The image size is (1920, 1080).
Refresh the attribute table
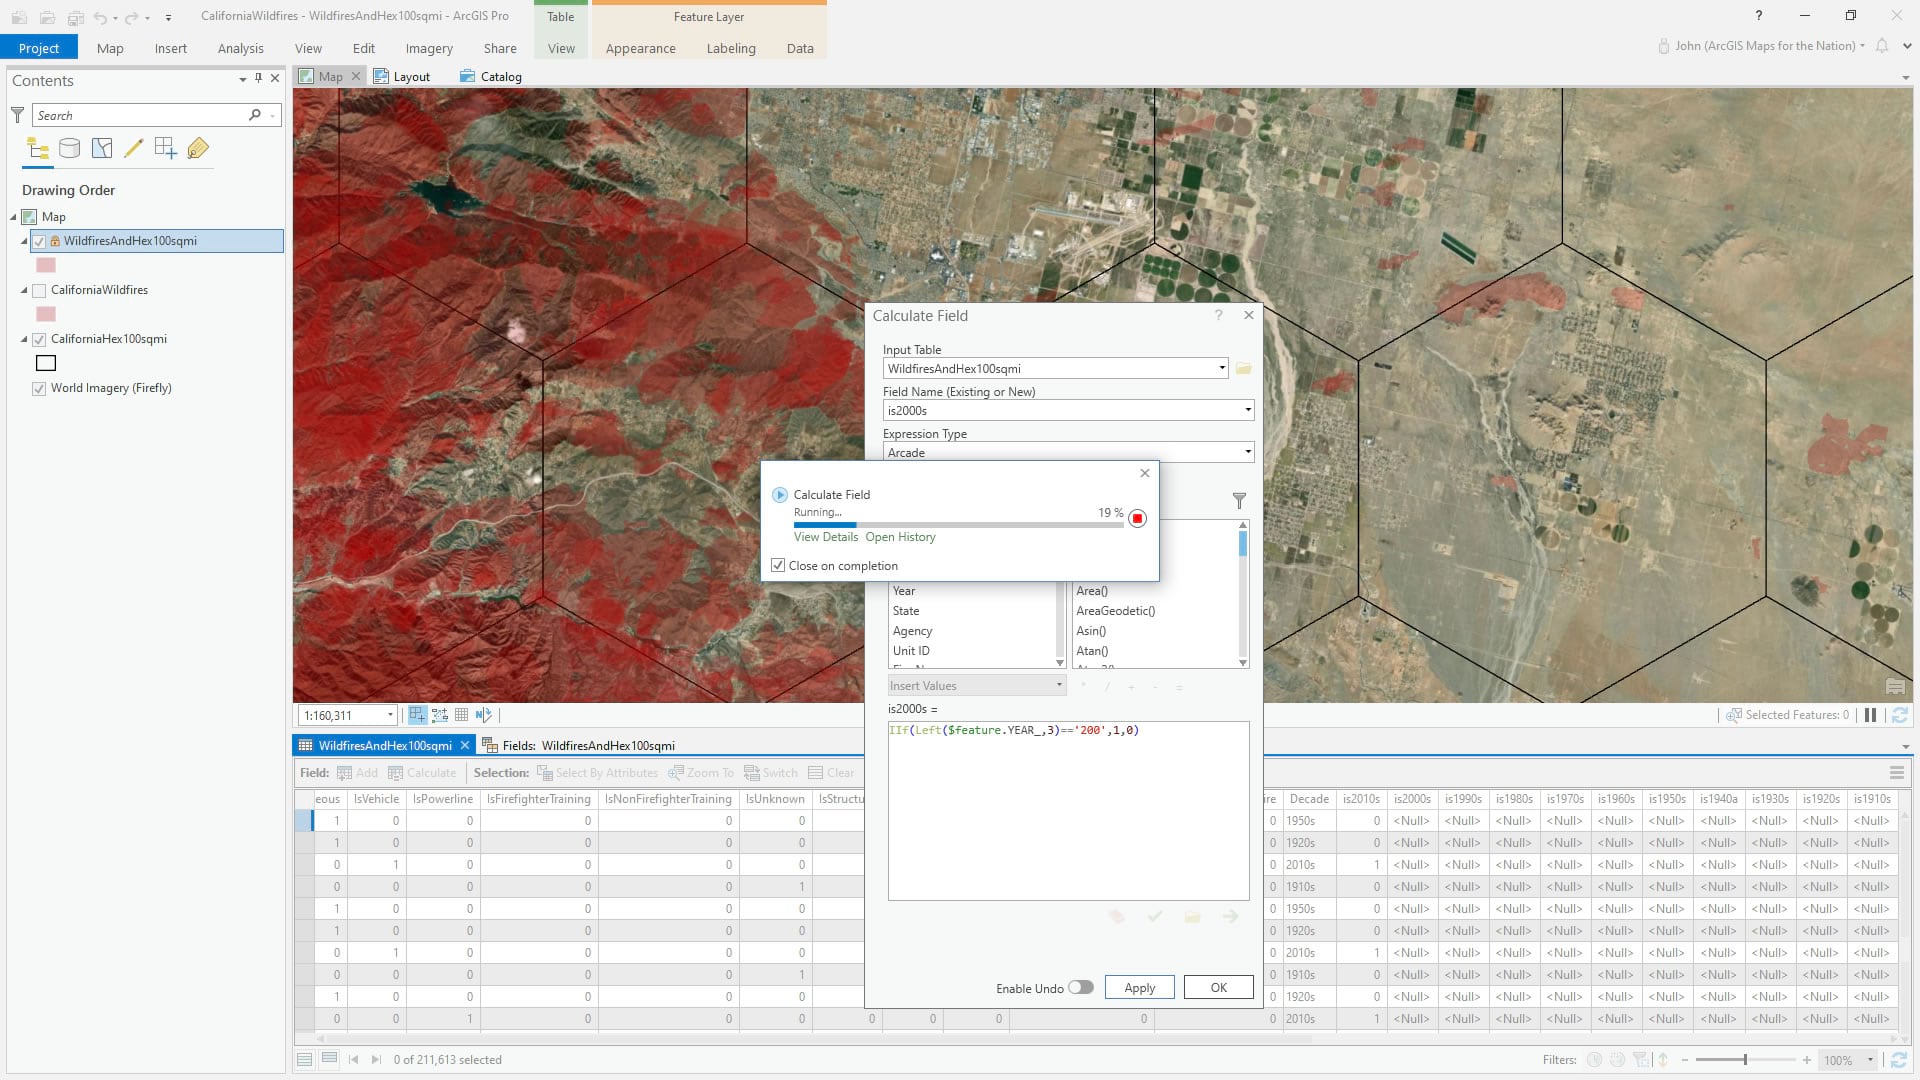[x=1897, y=1060]
